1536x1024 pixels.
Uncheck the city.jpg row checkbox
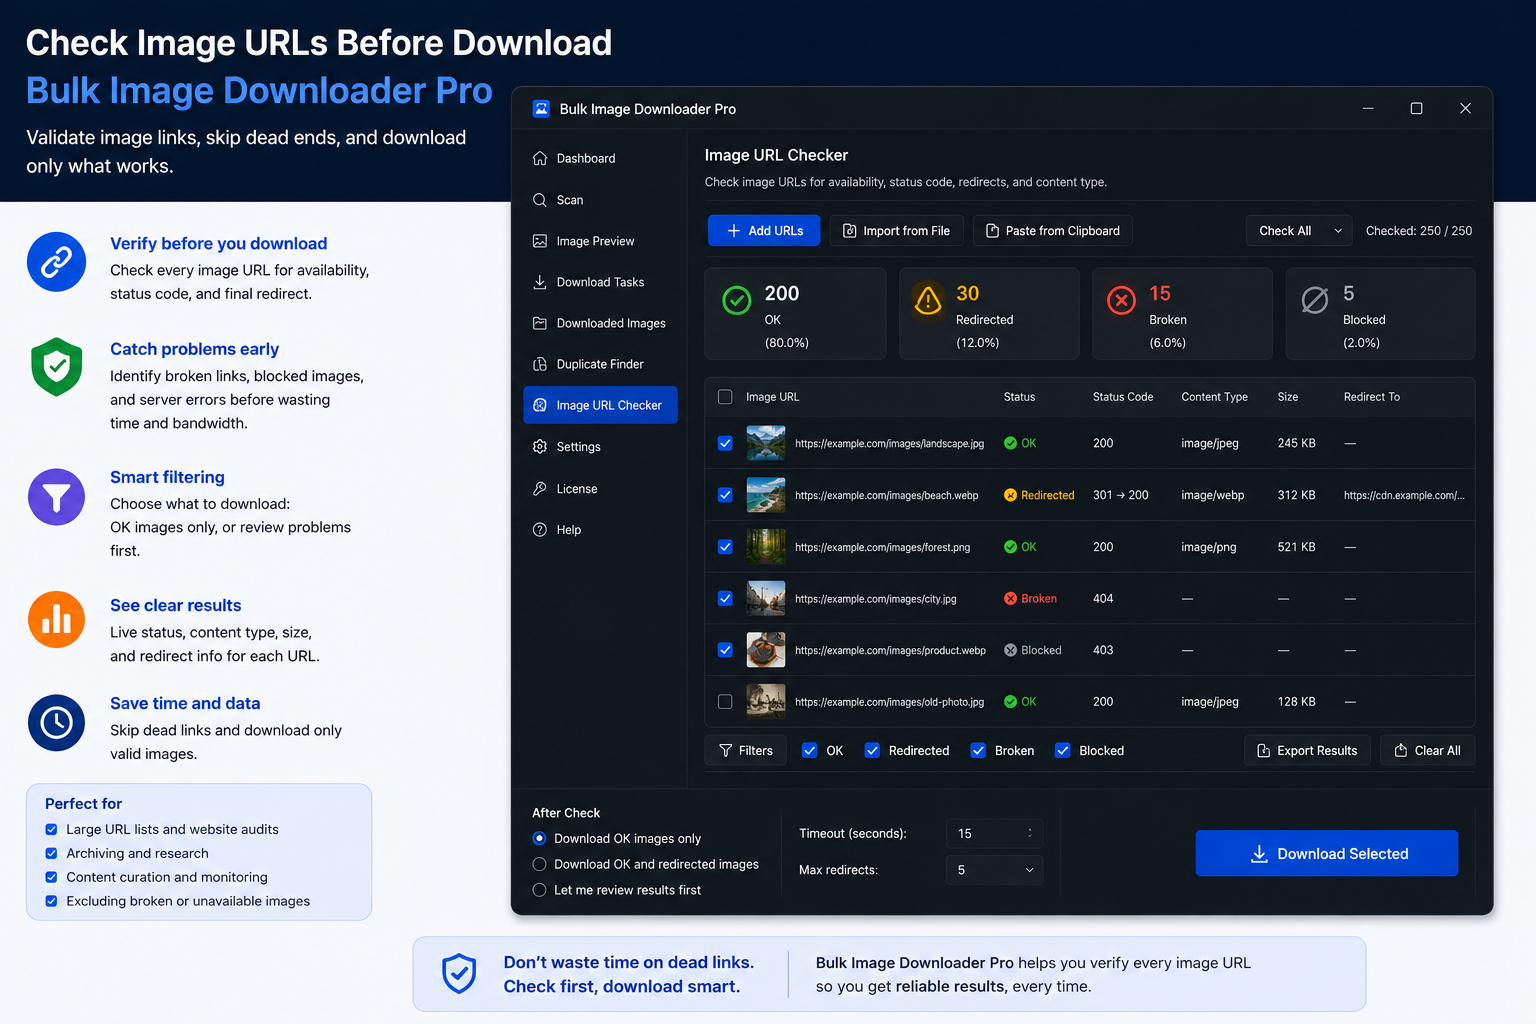(x=725, y=598)
